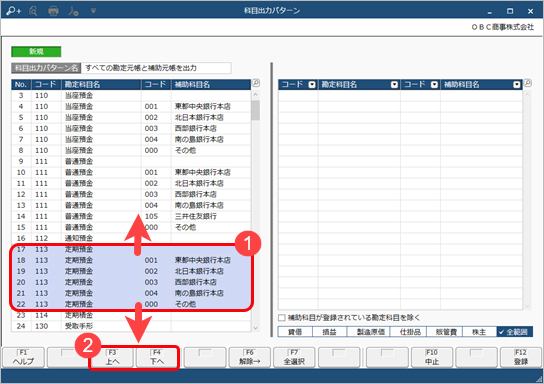Select row 4 当座預金 東都中央銀行本店
Image resolution: width=544 pixels, height=384 pixels.
click(x=131, y=106)
